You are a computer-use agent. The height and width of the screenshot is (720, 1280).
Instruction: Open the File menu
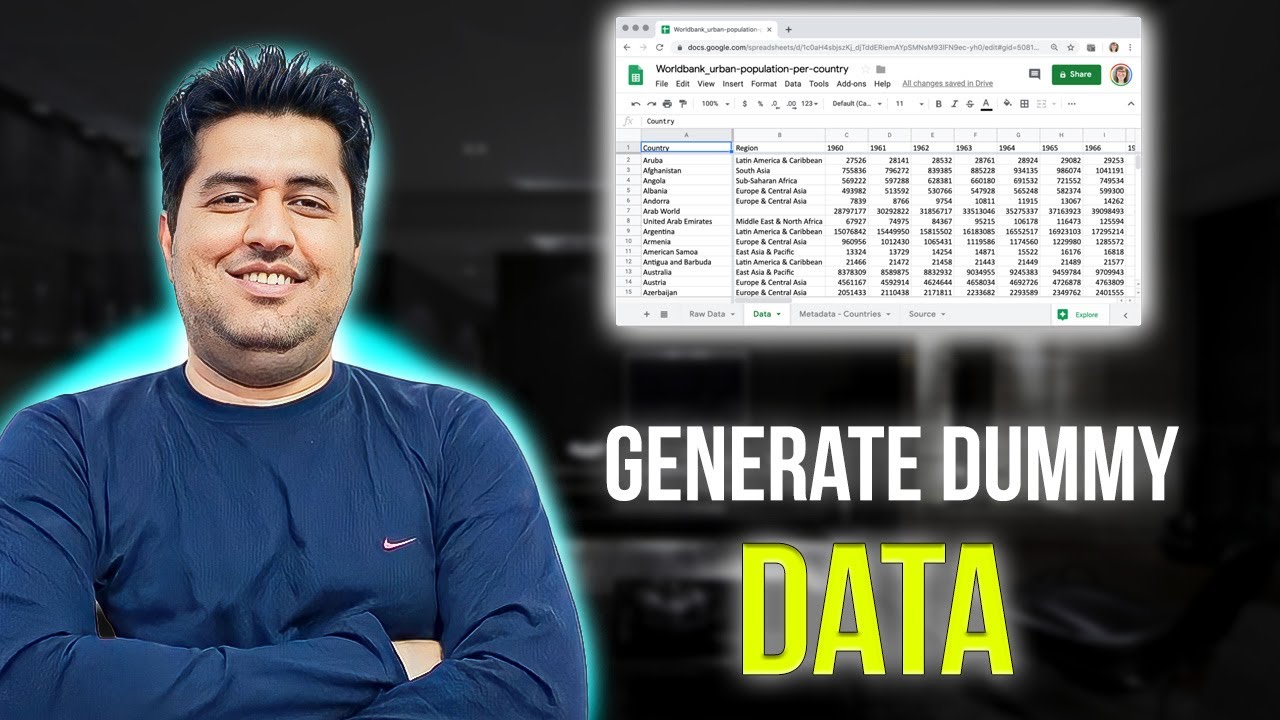pyautogui.click(x=662, y=84)
